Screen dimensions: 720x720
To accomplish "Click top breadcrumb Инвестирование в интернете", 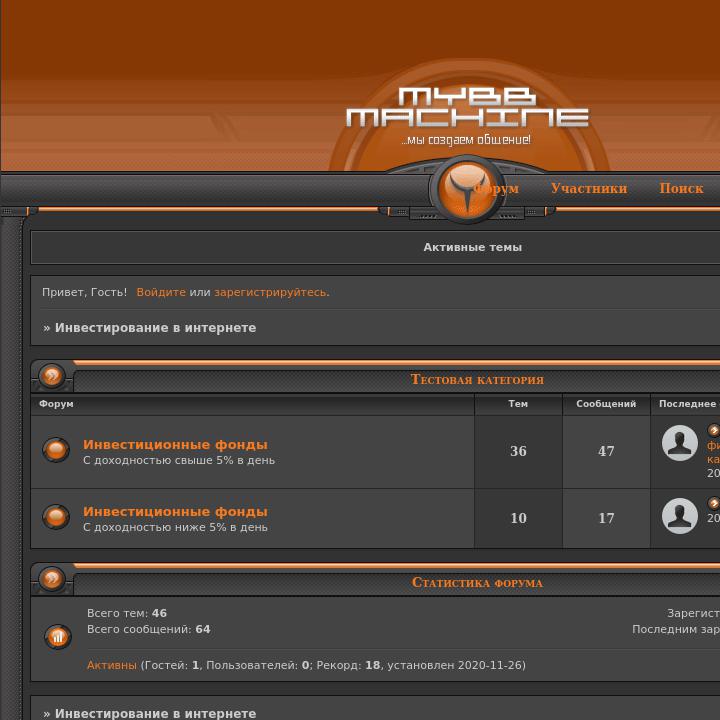I will point(156,328).
